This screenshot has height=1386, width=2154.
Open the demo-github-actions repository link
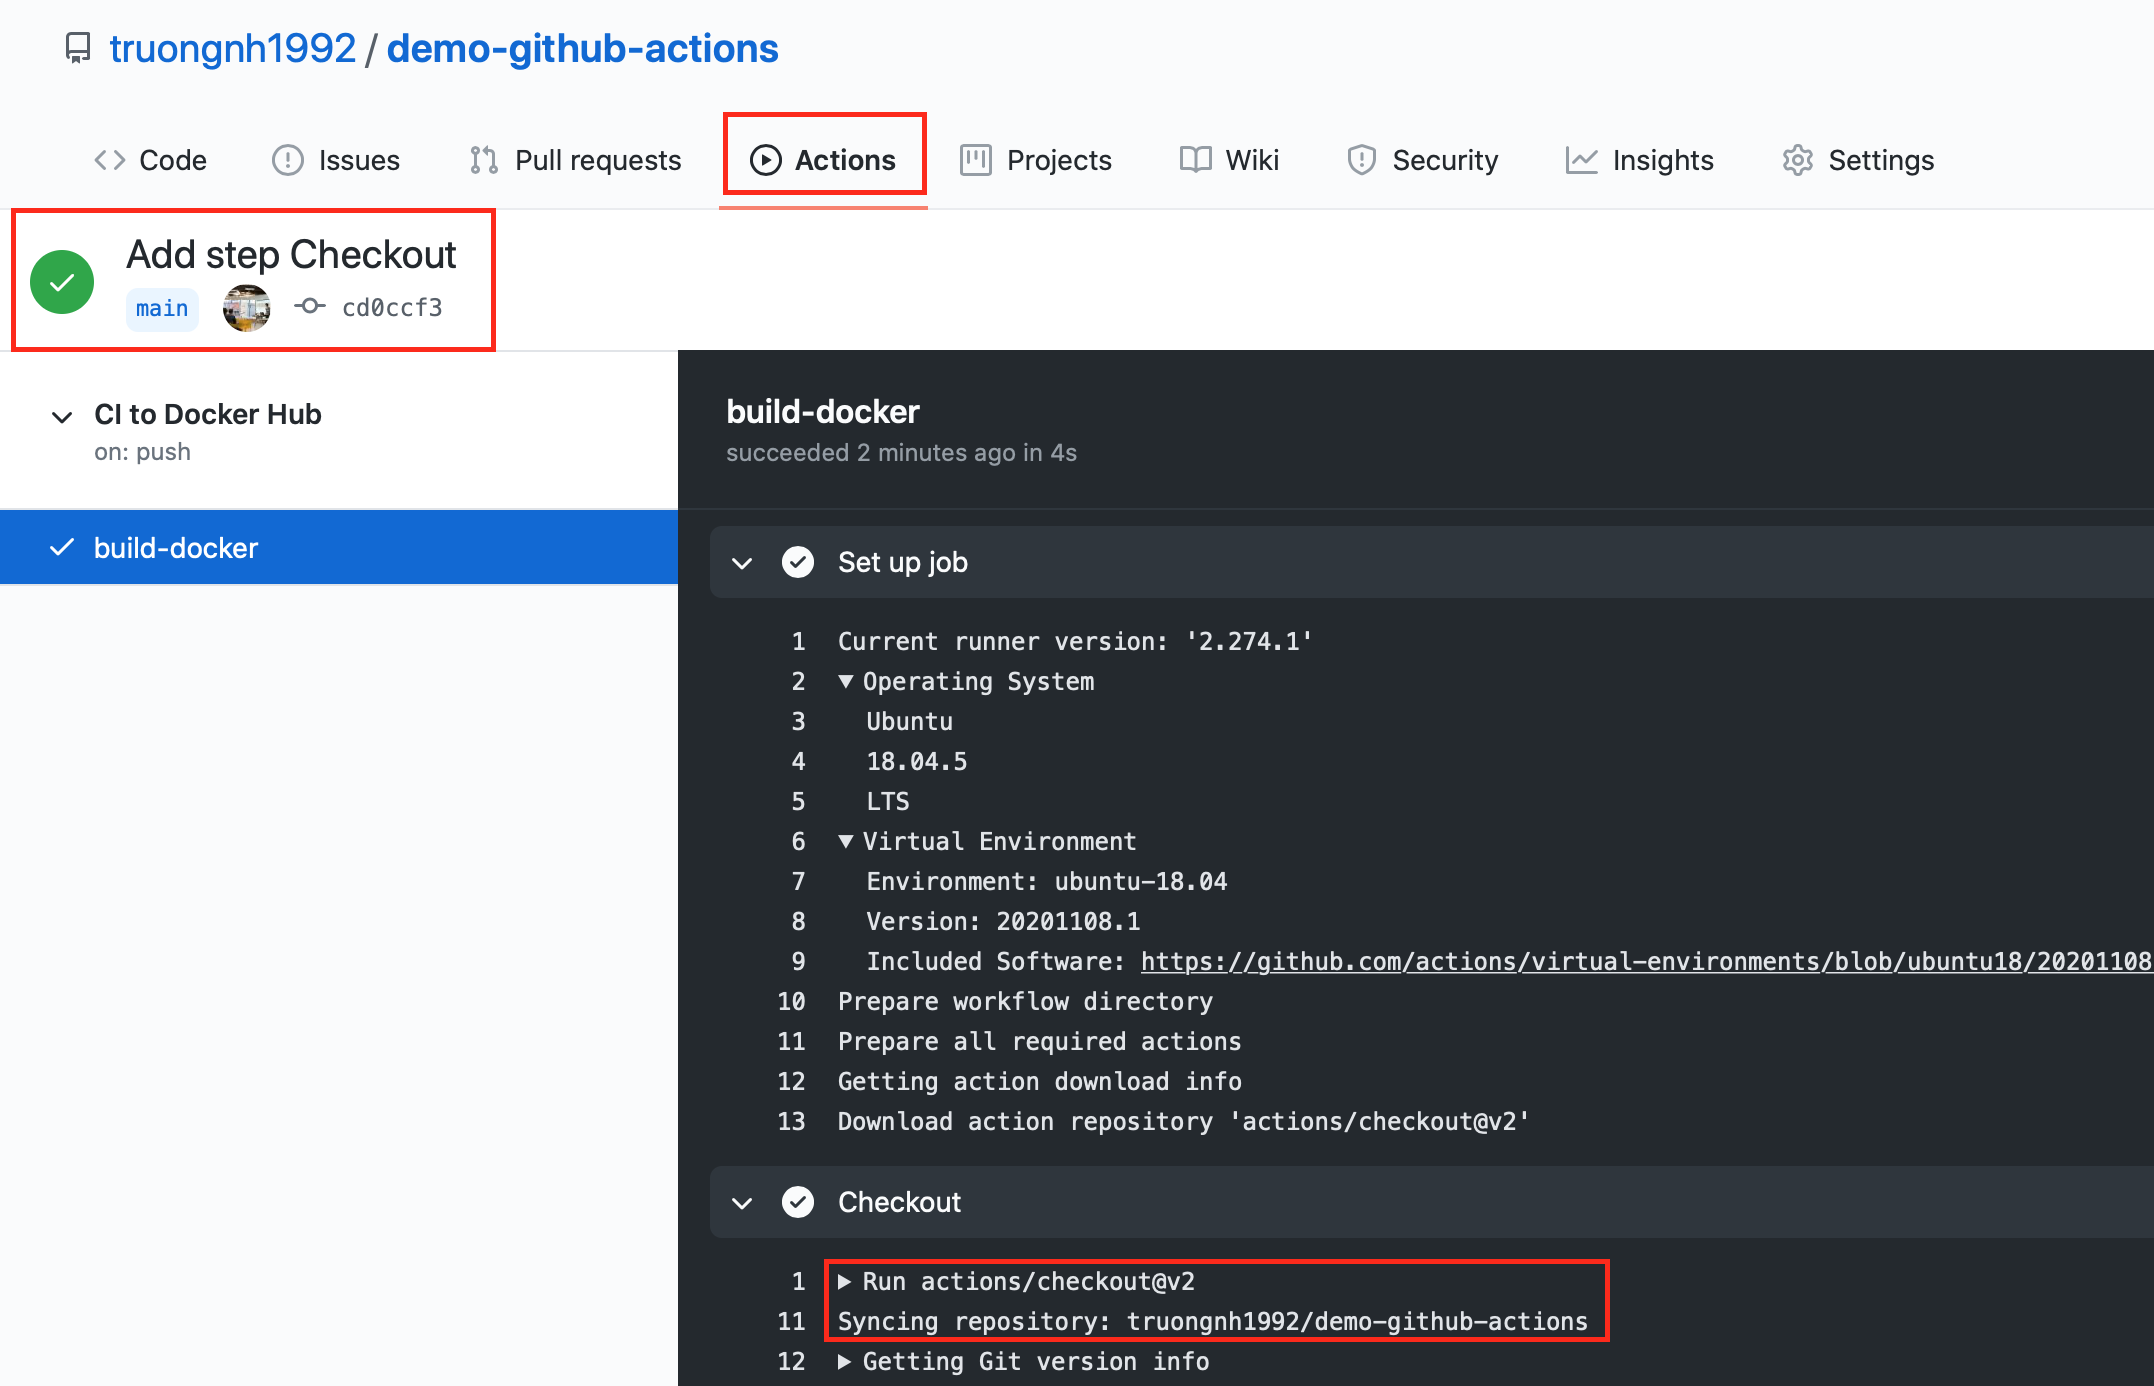pyautogui.click(x=582, y=48)
